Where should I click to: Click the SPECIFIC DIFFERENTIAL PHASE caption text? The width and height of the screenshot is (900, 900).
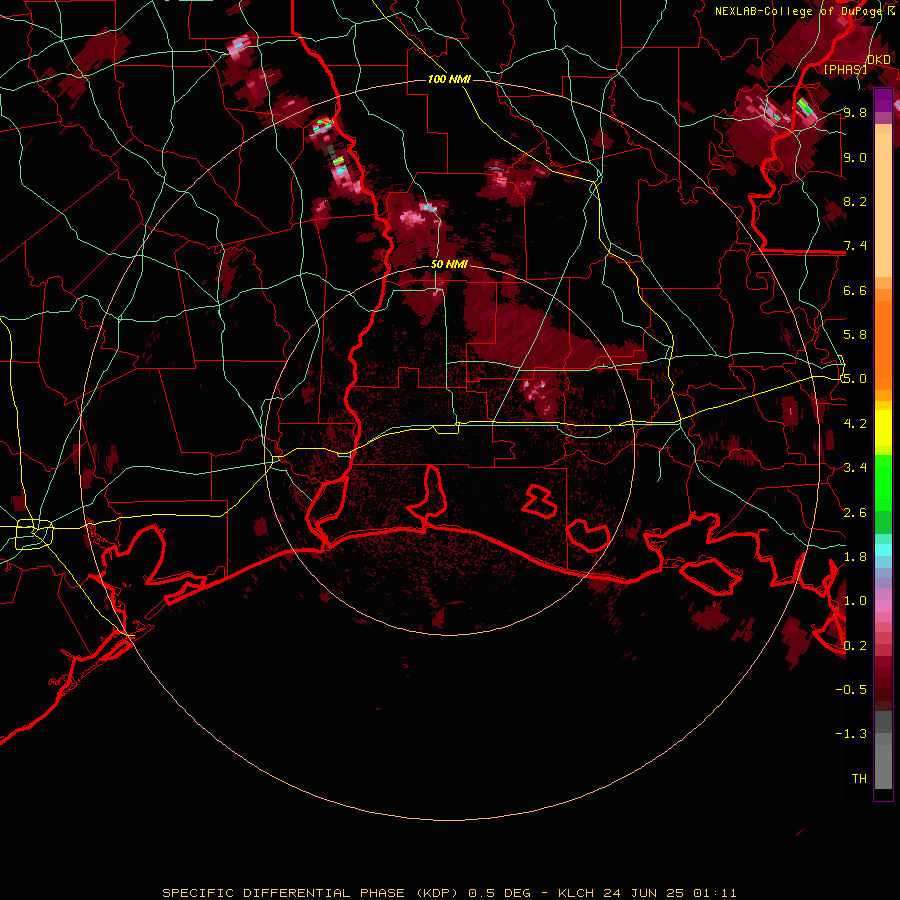pyautogui.click(x=285, y=893)
